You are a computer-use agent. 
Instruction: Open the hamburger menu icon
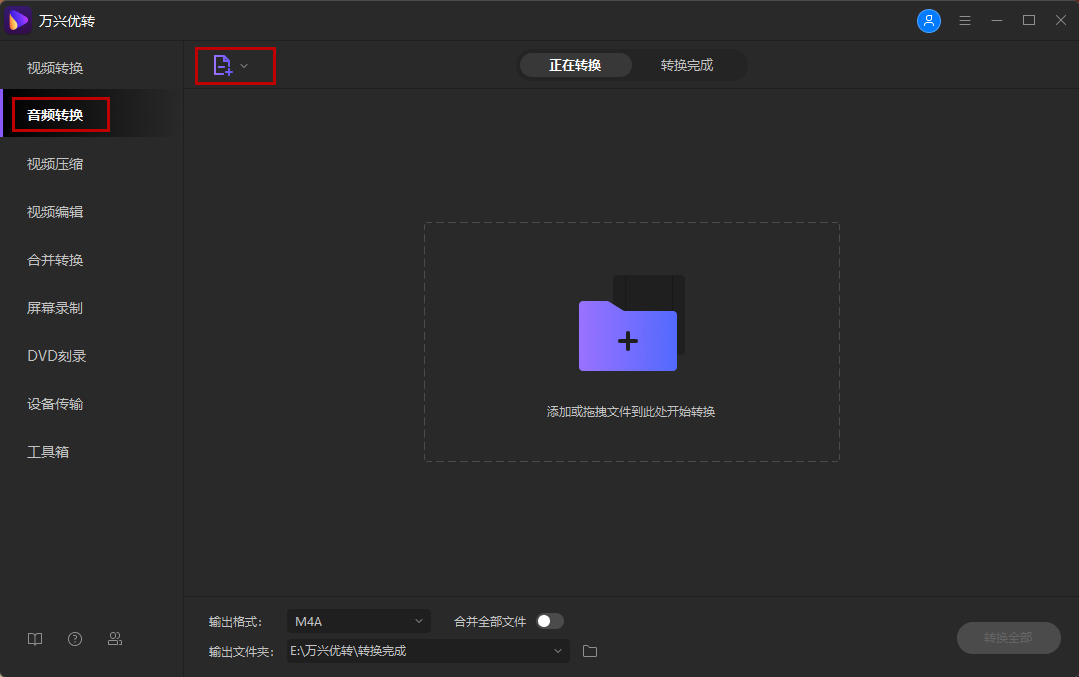coord(964,19)
